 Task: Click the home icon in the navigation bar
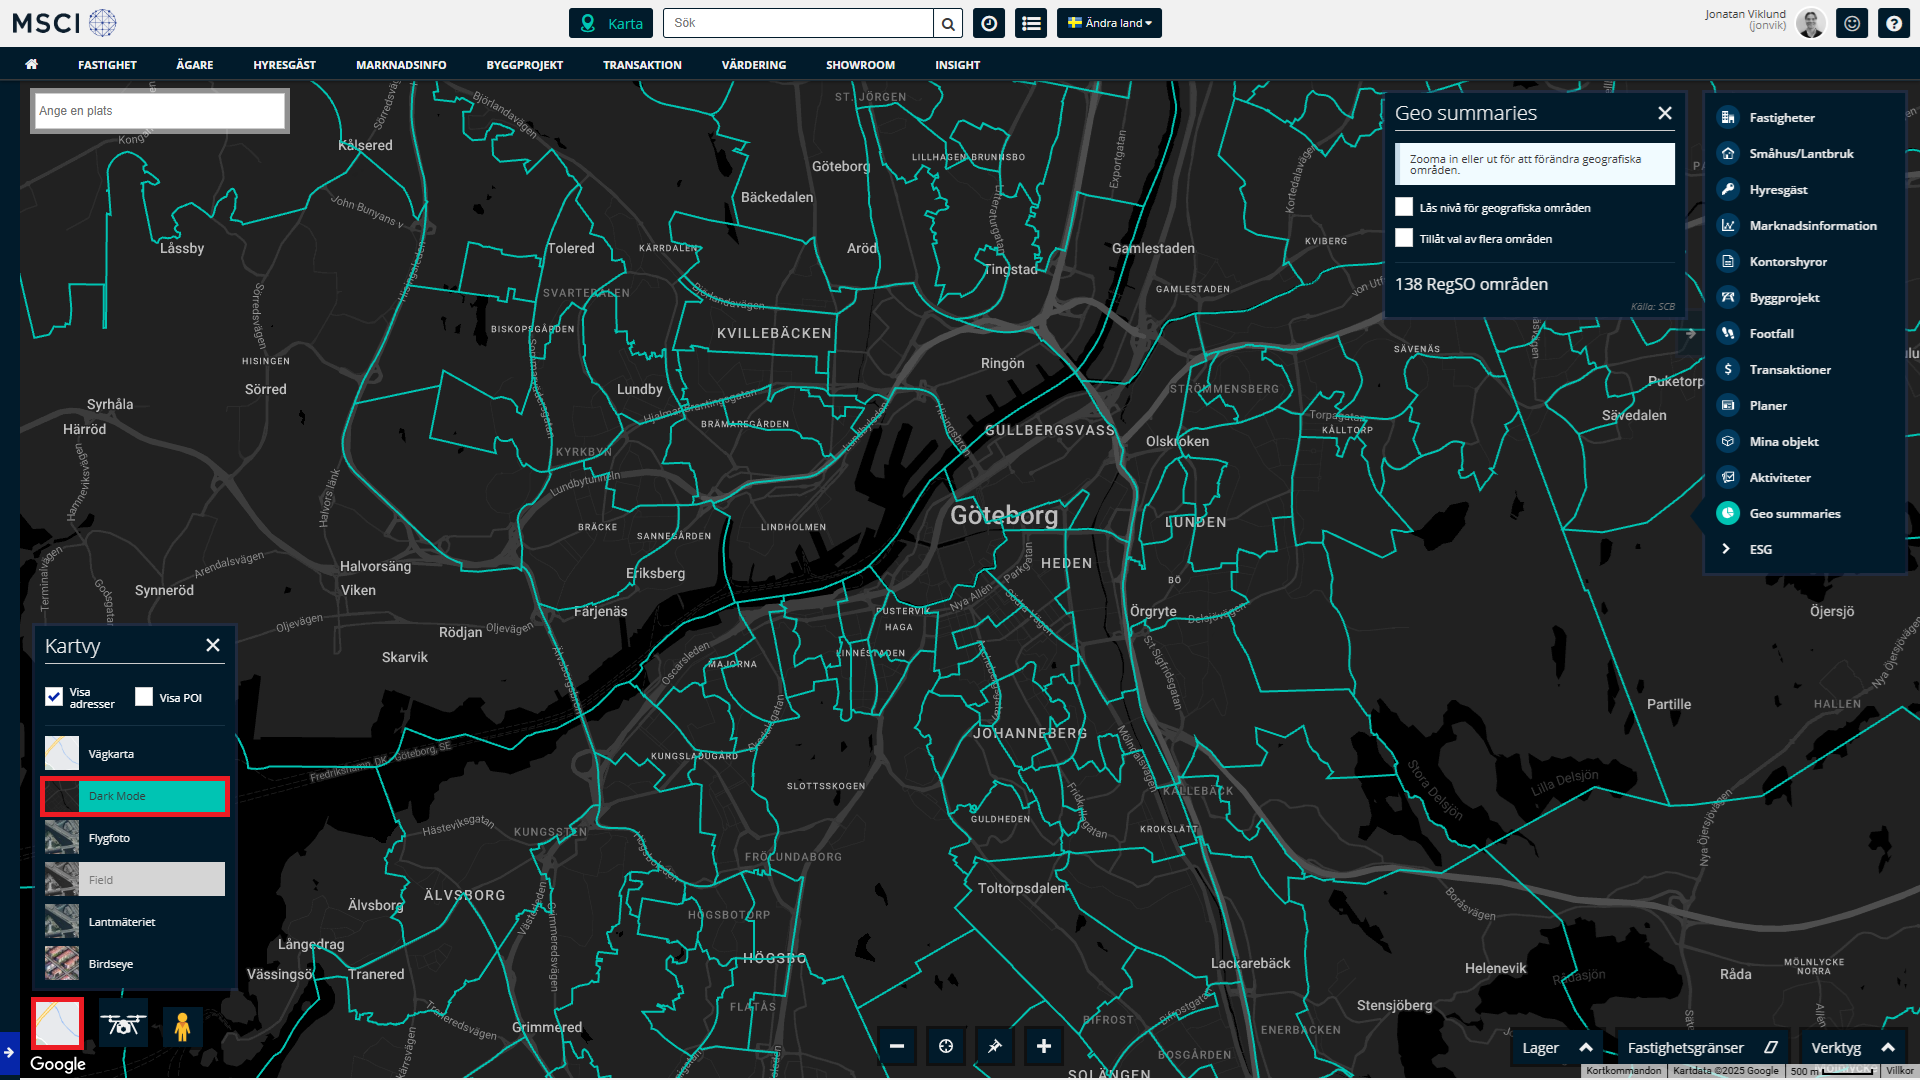click(32, 65)
